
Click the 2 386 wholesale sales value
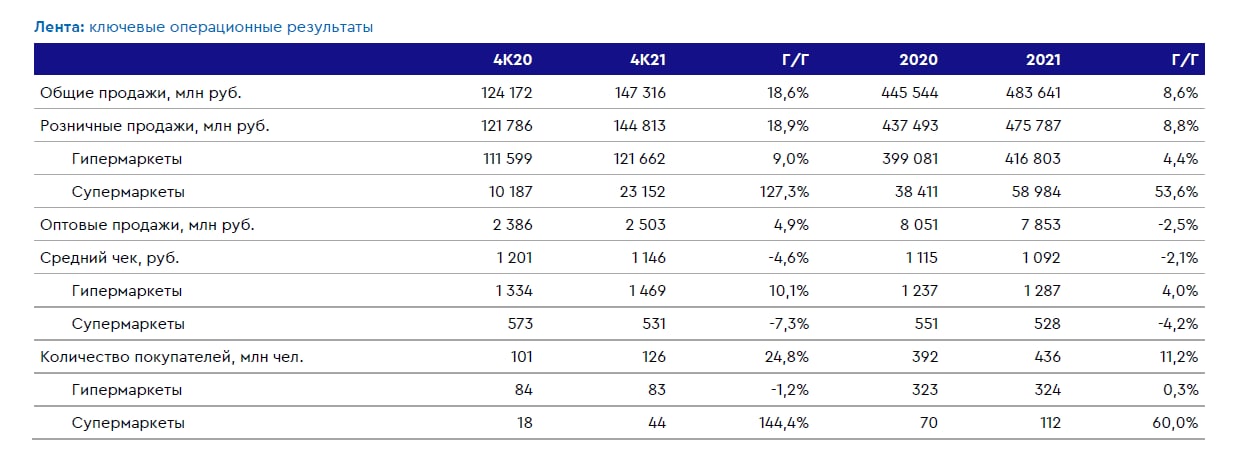click(511, 225)
